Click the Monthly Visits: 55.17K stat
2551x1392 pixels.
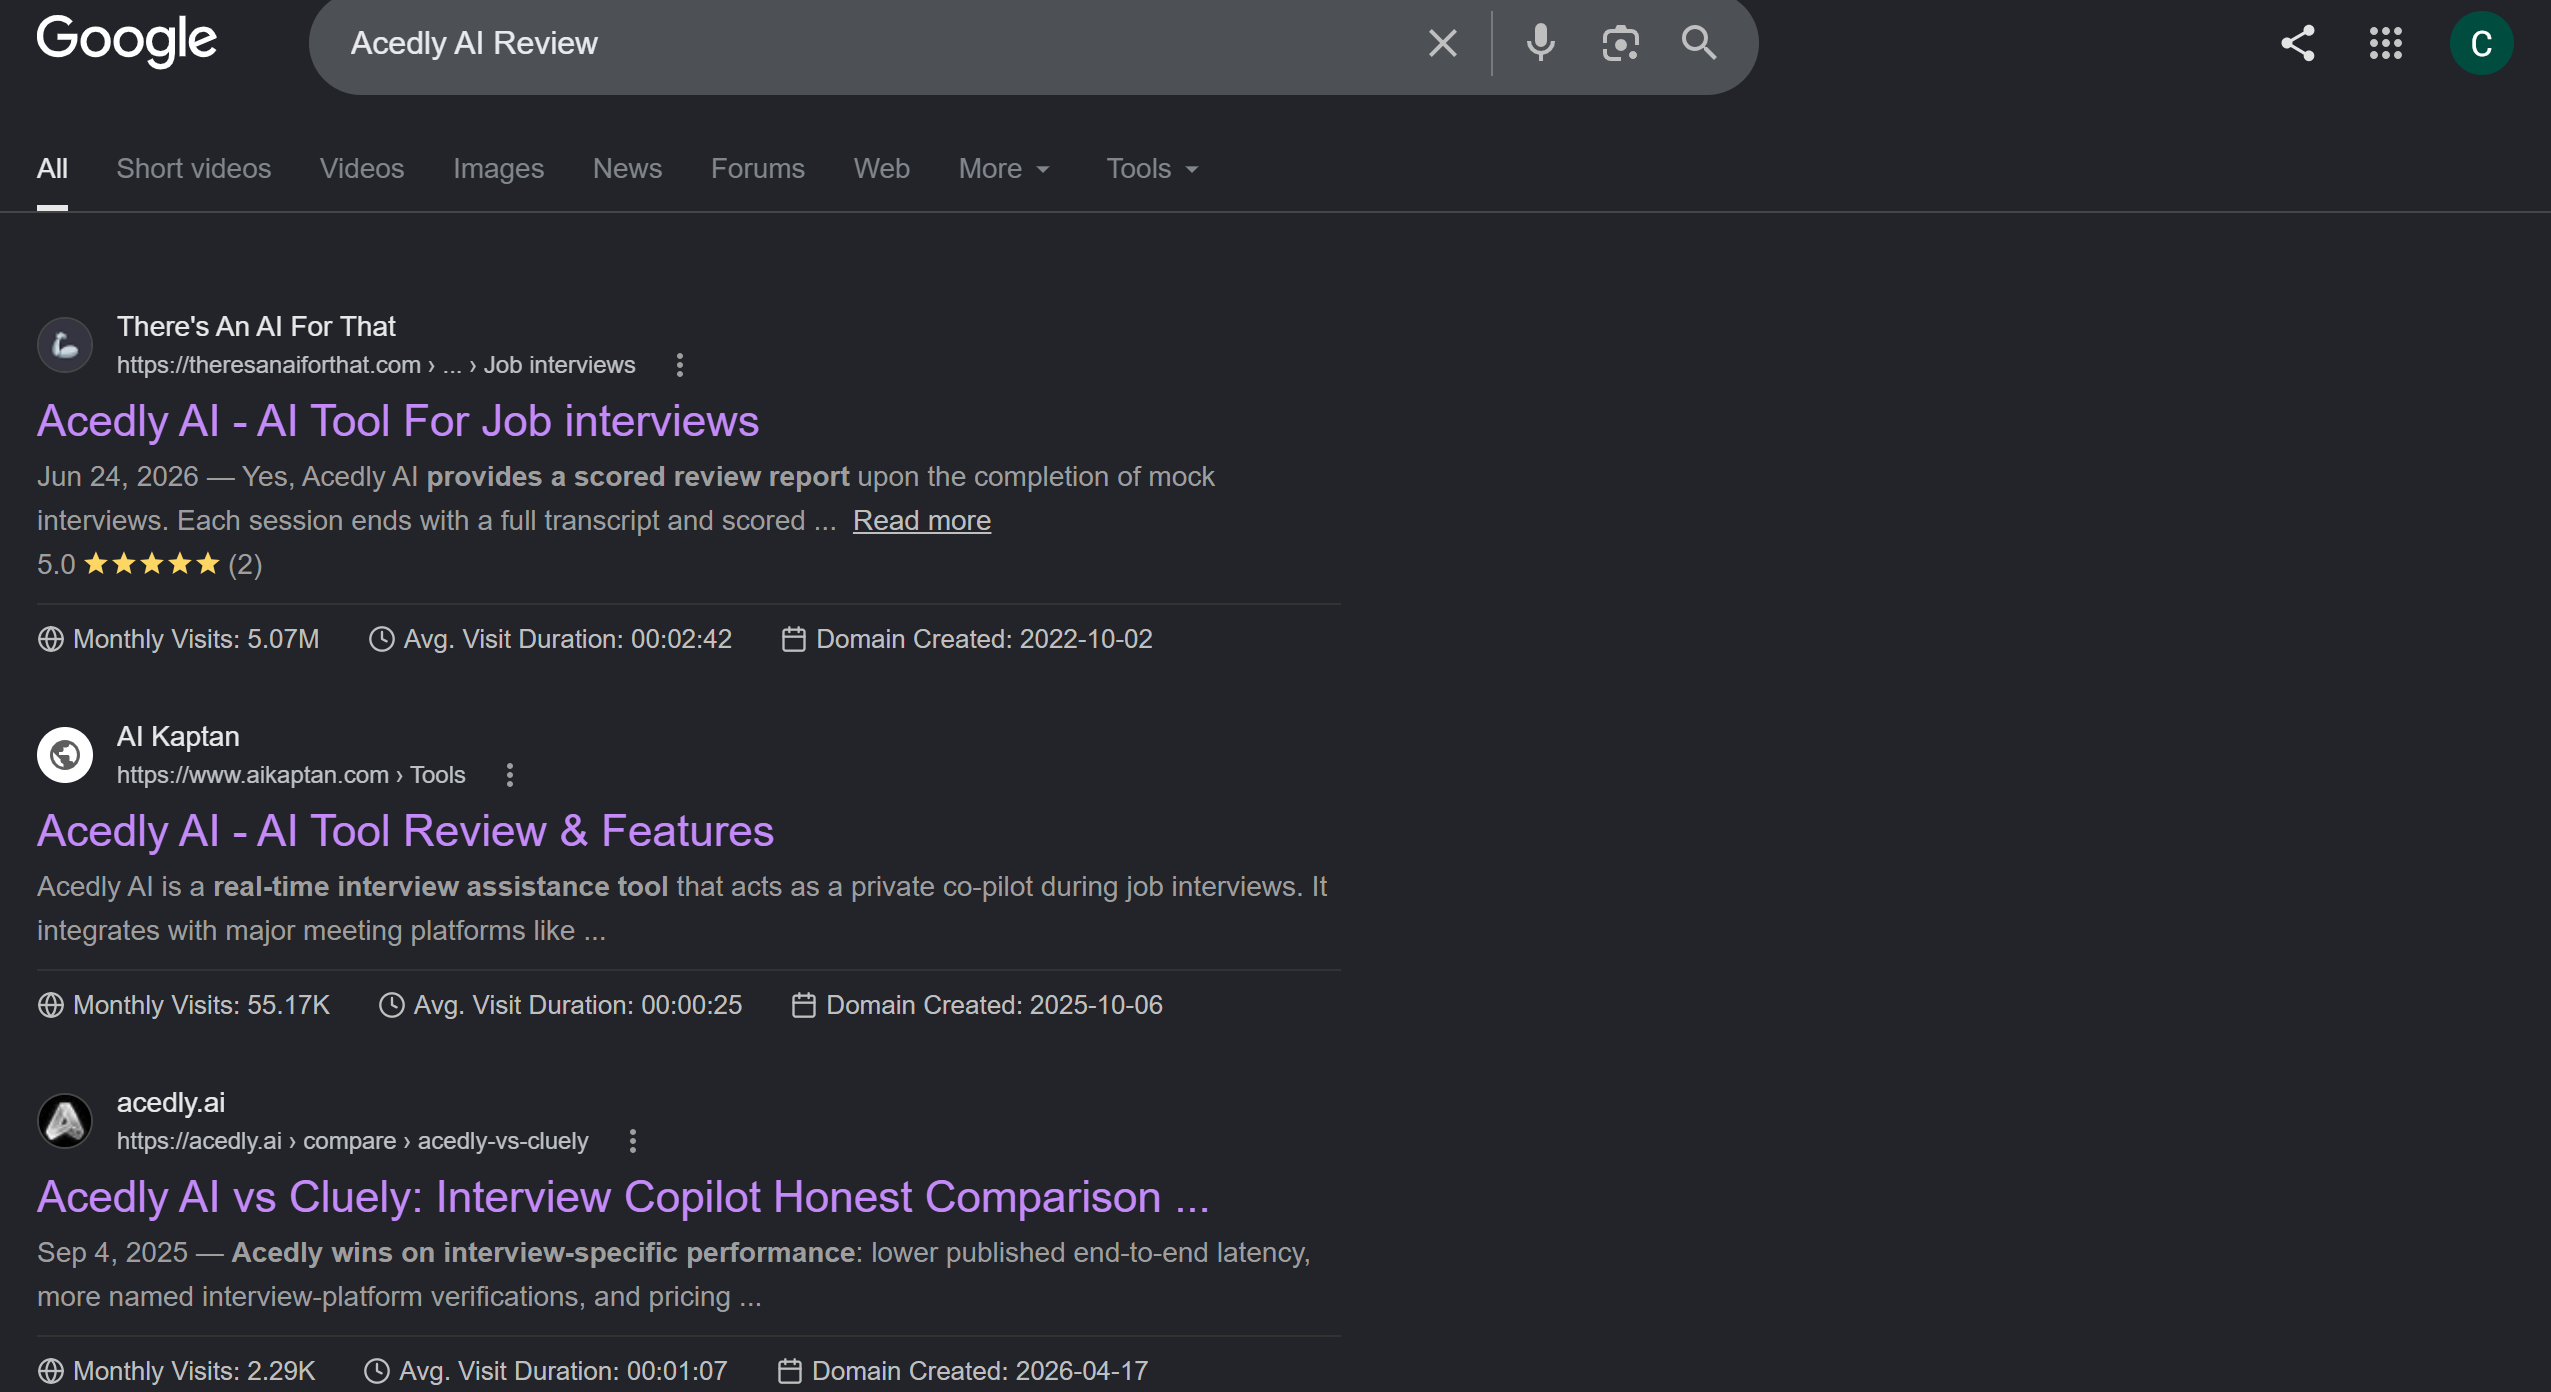[202, 1005]
